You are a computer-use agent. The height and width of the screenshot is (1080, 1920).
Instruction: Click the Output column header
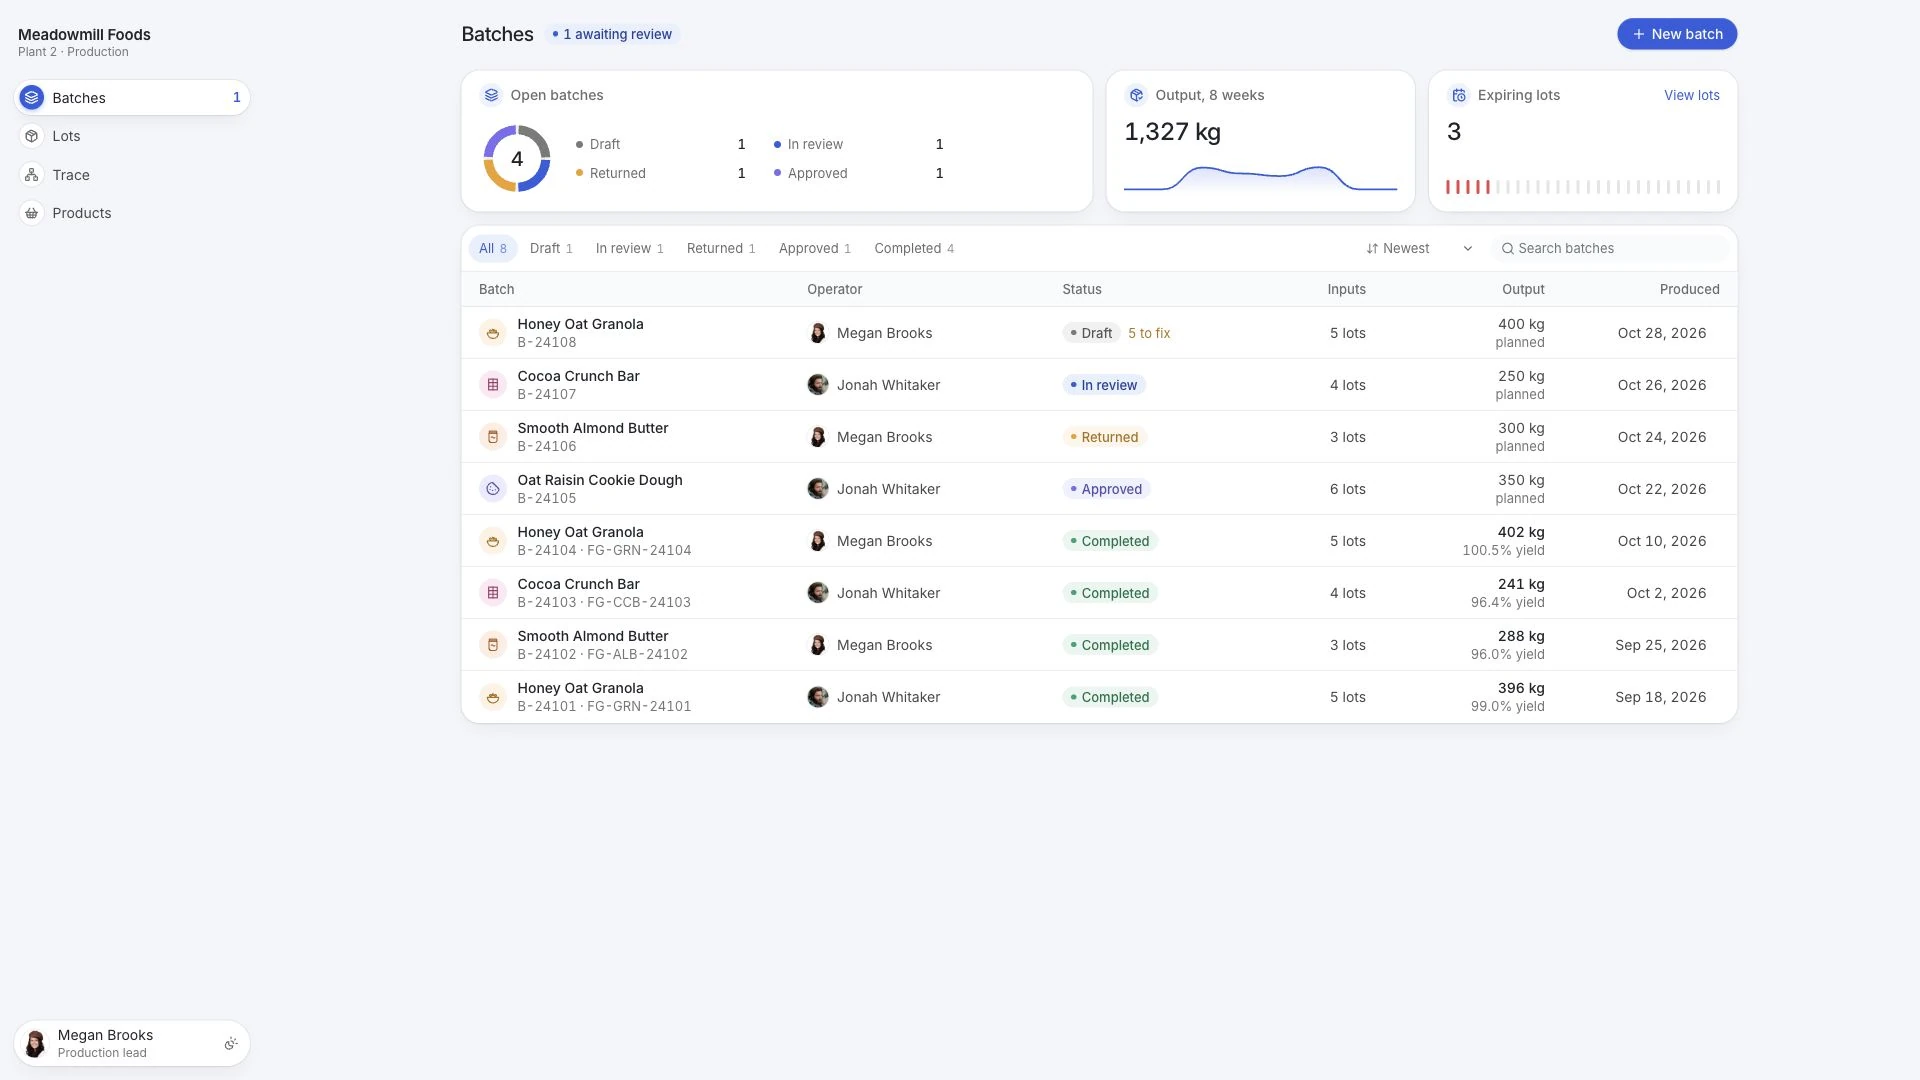1523,289
